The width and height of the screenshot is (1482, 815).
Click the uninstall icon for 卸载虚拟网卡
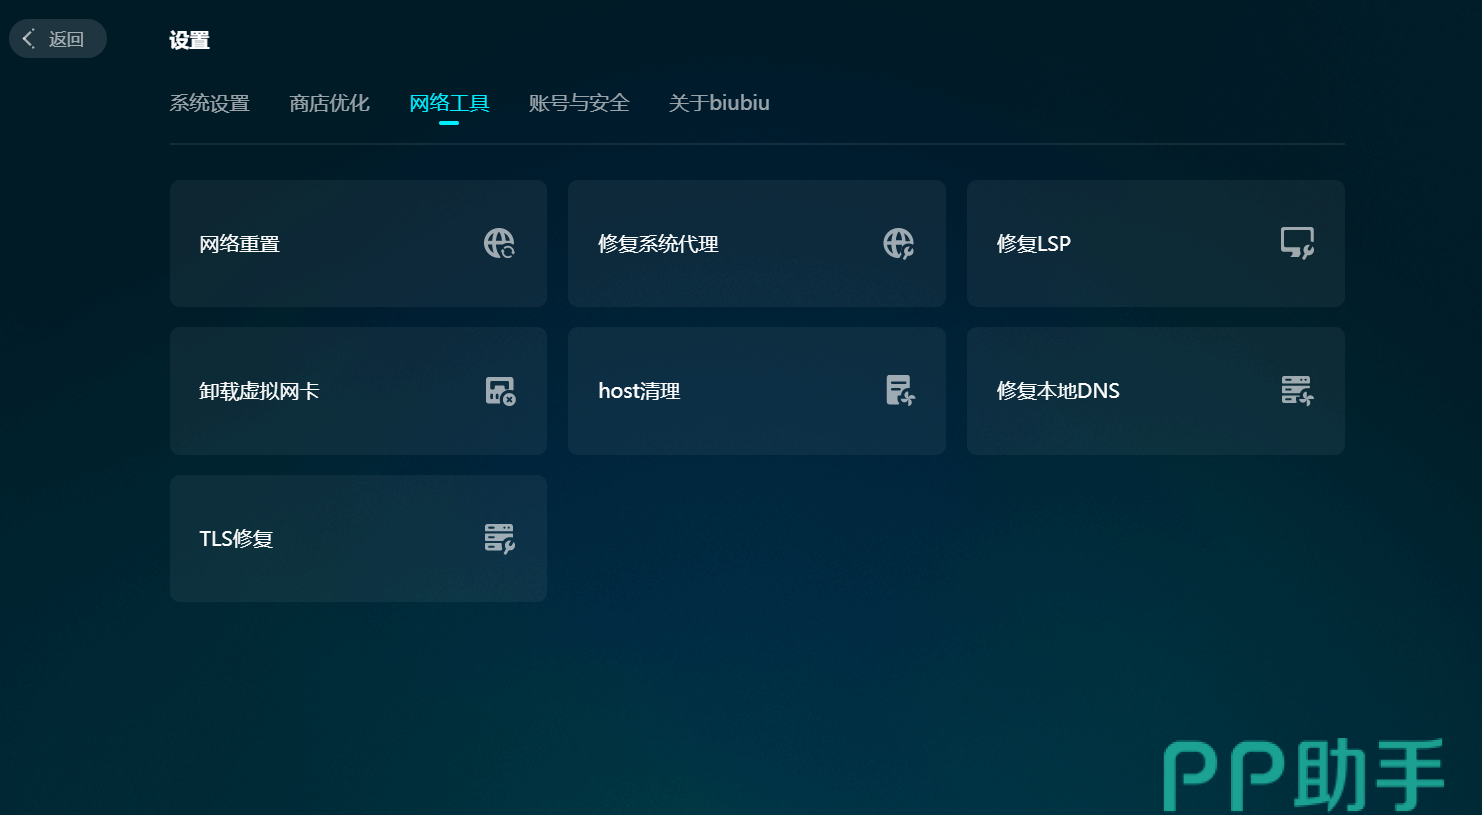pyautogui.click(x=500, y=391)
